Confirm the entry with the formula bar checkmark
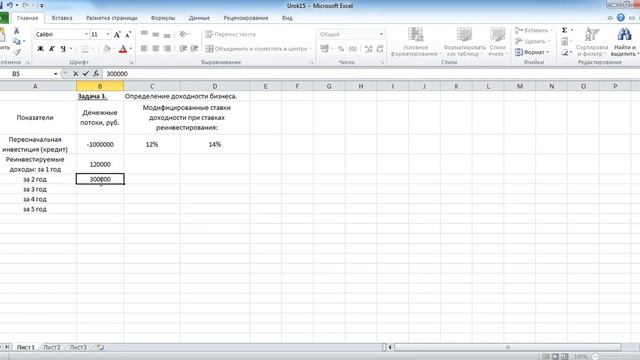 86,74
